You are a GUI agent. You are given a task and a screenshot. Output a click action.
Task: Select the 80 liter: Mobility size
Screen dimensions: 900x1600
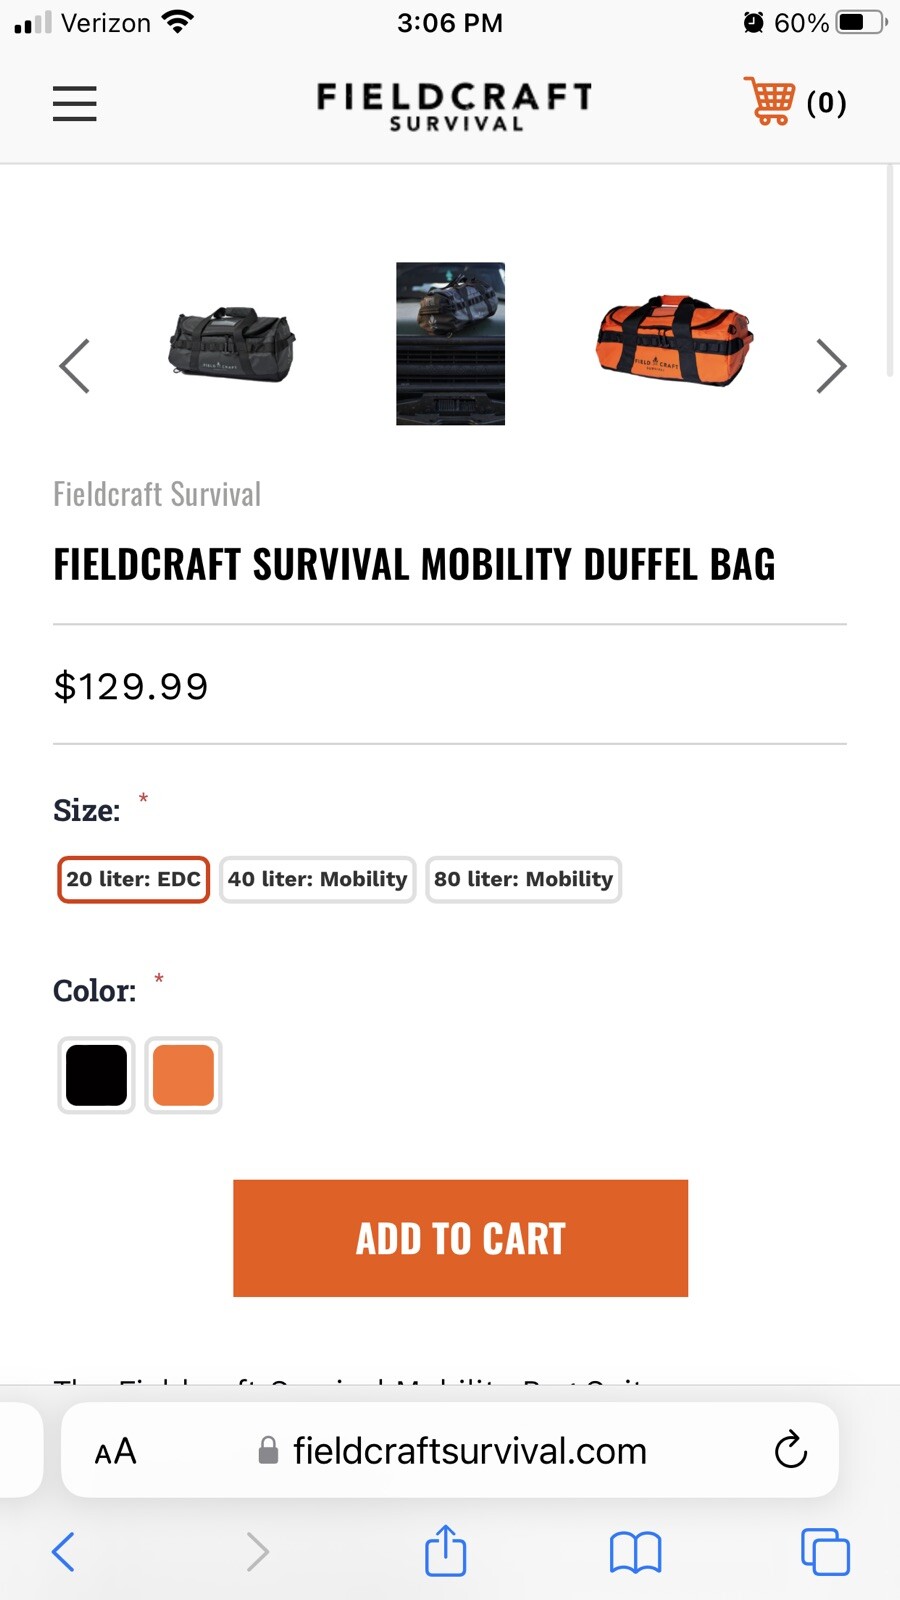523,879
